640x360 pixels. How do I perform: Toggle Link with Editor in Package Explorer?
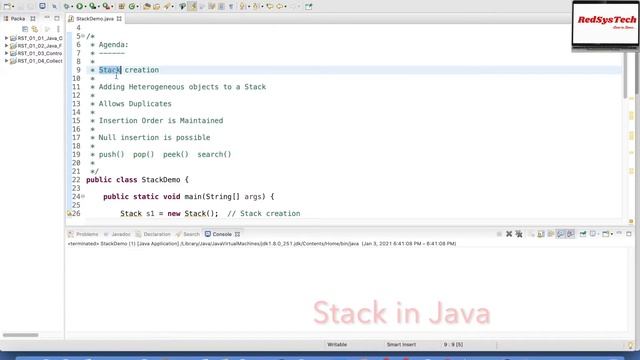(x=35, y=29)
